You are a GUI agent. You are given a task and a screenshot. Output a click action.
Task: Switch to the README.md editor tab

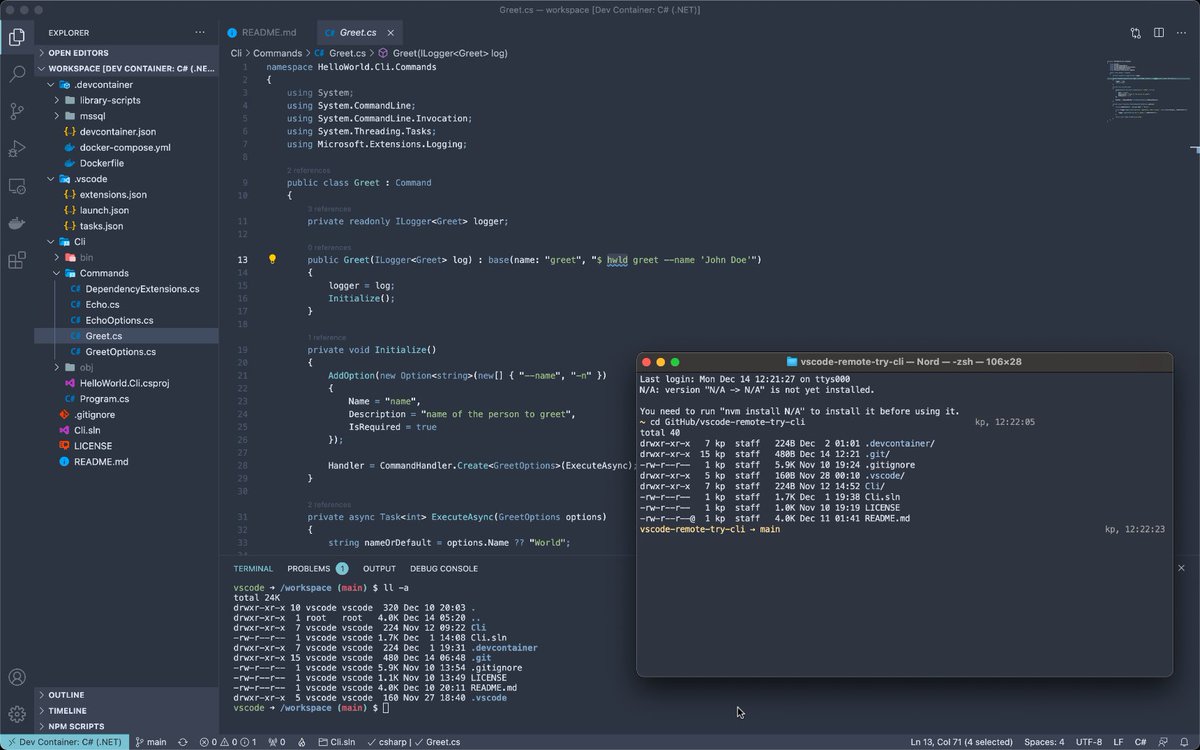[268, 32]
